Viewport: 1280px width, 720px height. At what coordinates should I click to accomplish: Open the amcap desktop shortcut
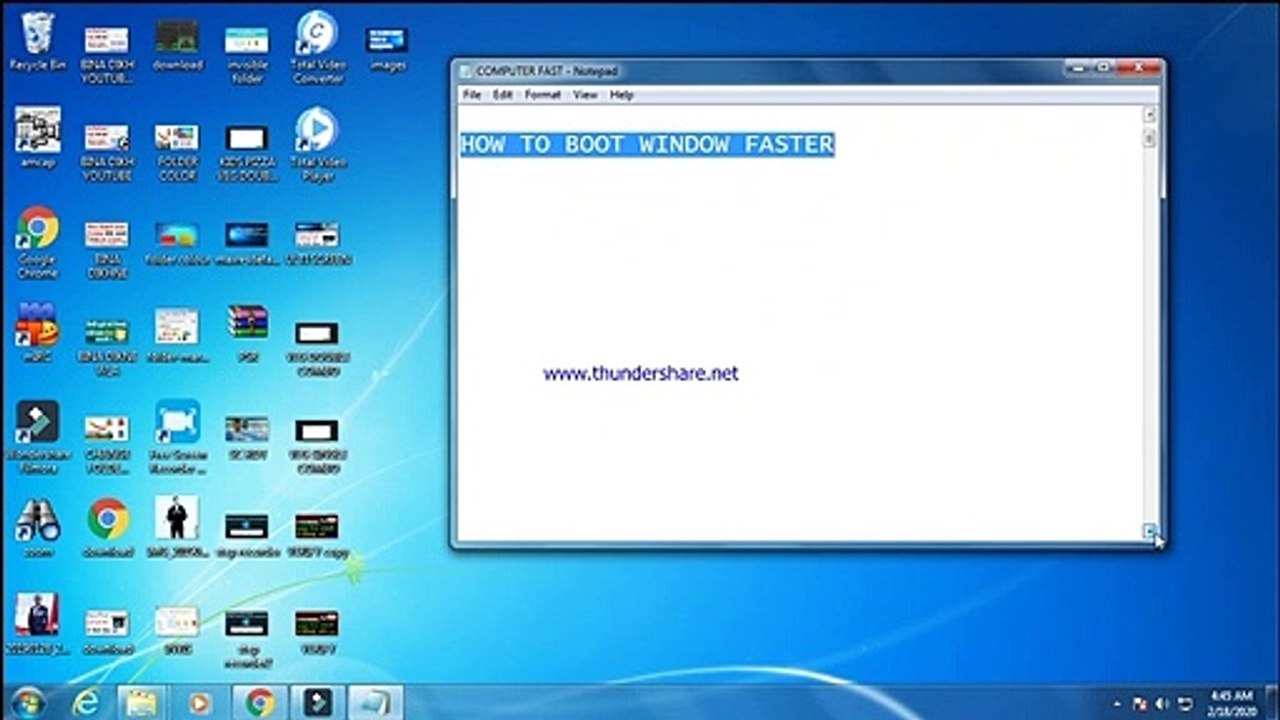pyautogui.click(x=37, y=138)
